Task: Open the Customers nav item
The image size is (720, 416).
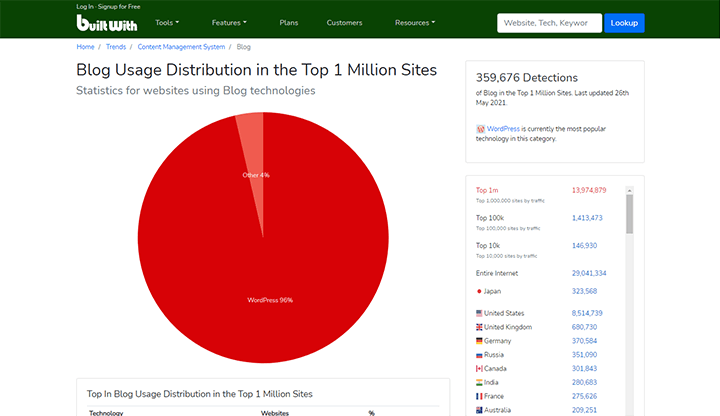Action: coord(345,22)
